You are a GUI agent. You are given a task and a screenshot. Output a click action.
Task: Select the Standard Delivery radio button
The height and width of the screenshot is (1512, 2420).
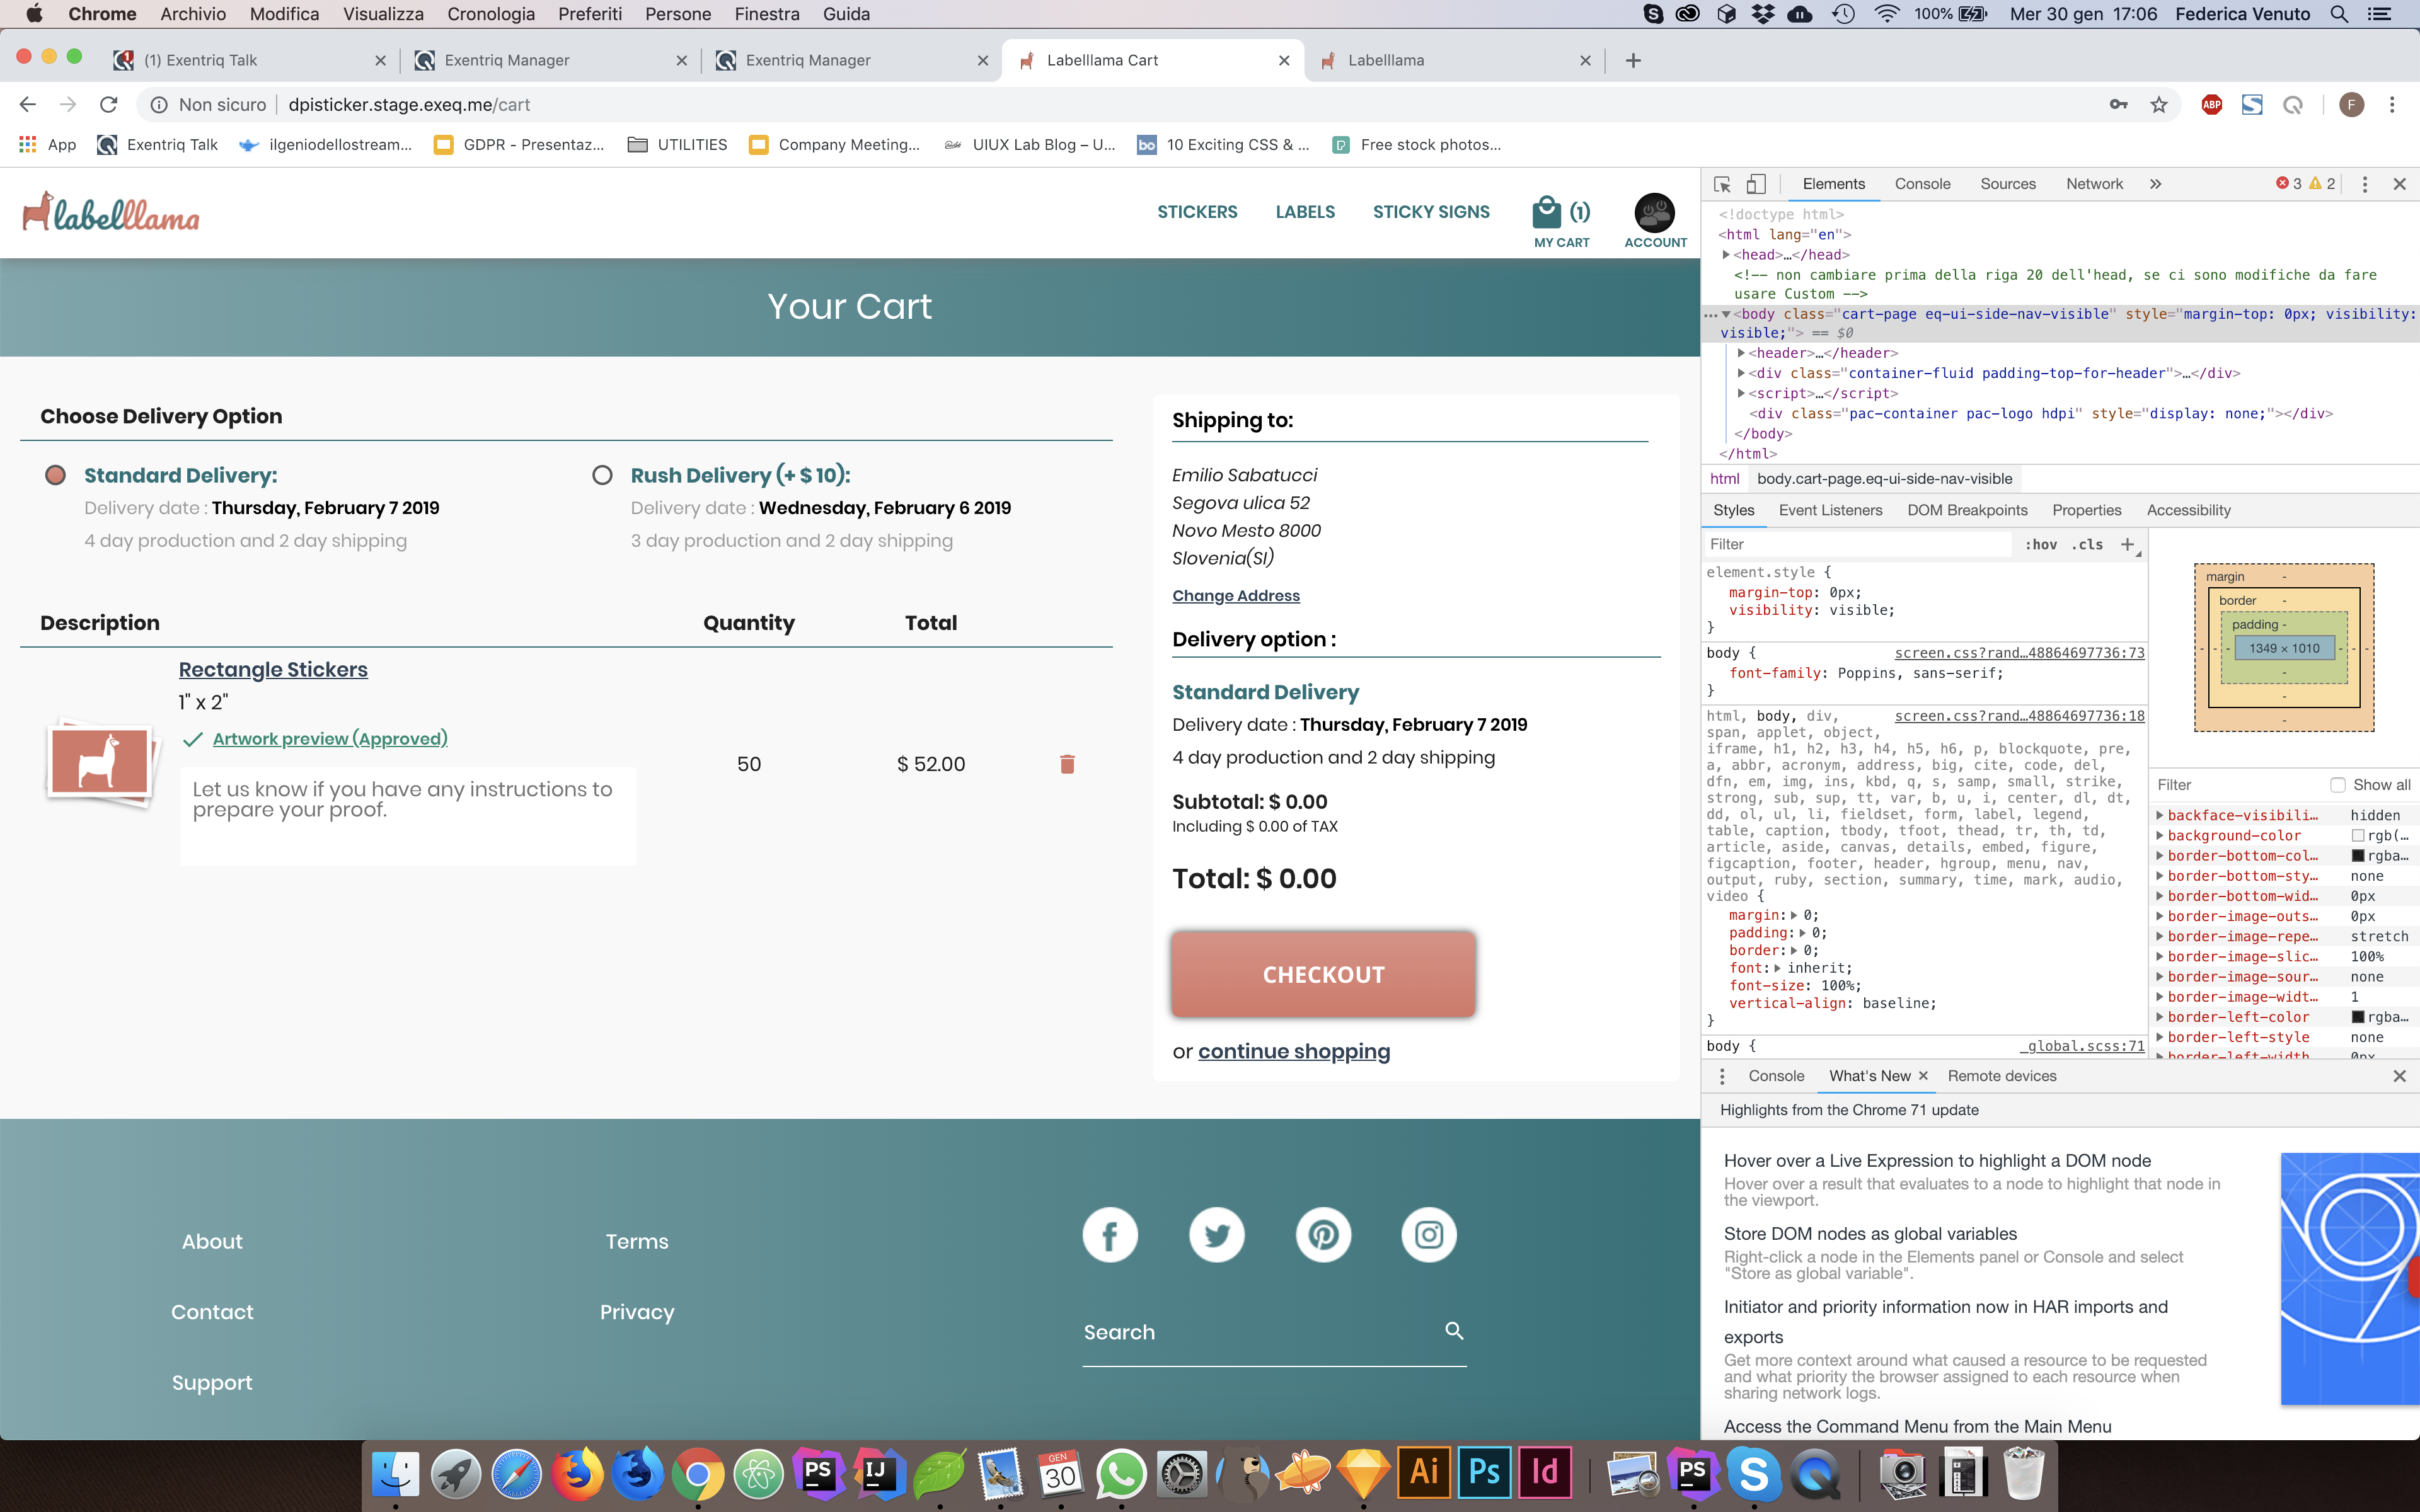(55, 475)
